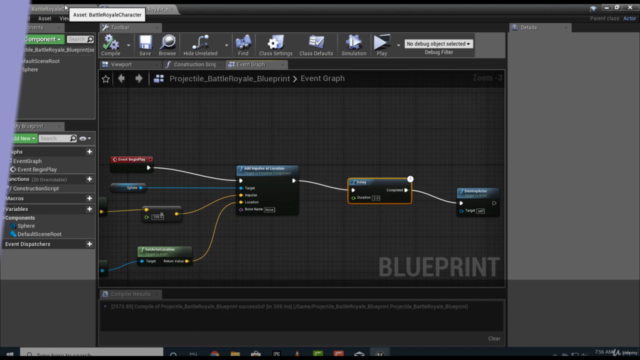This screenshot has width=640, height=360.
Task: Open view options eye dropdown
Action: (85, 138)
